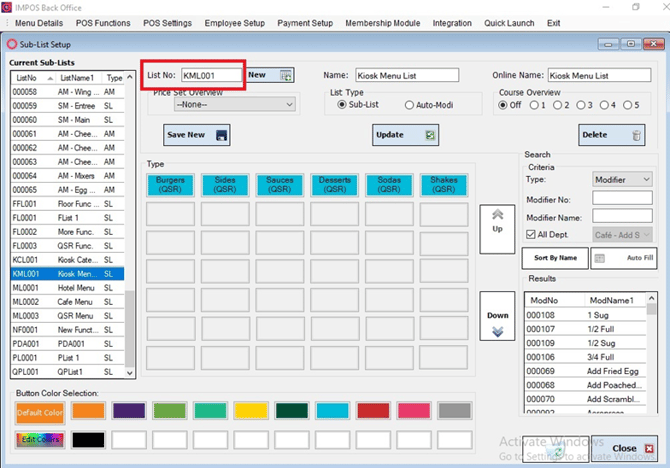This screenshot has height=468, width=670.
Task: Set Course Overview to 3
Action: [580, 105]
